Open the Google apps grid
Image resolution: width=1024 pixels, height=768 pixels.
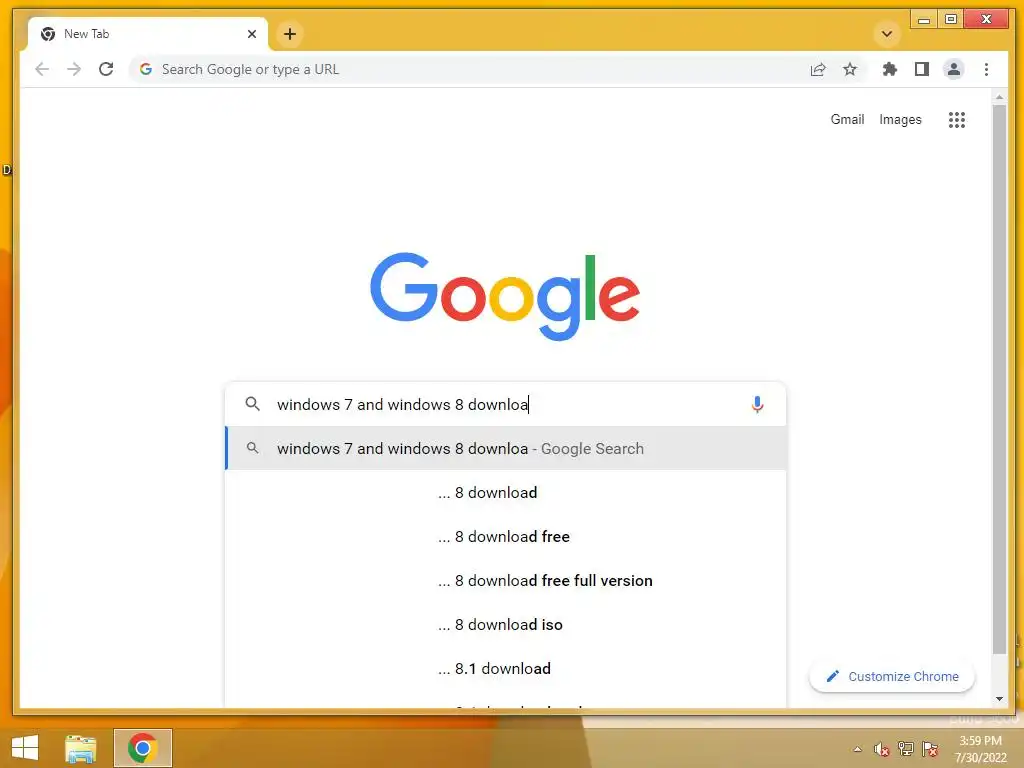pos(957,120)
